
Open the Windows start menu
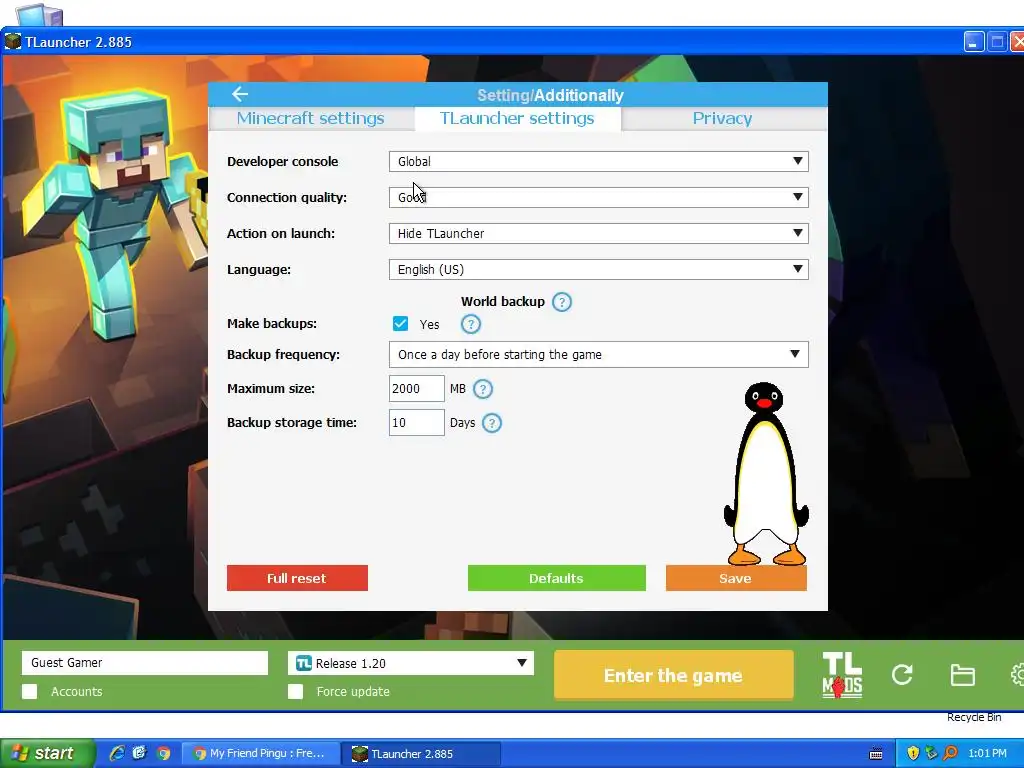click(47, 753)
